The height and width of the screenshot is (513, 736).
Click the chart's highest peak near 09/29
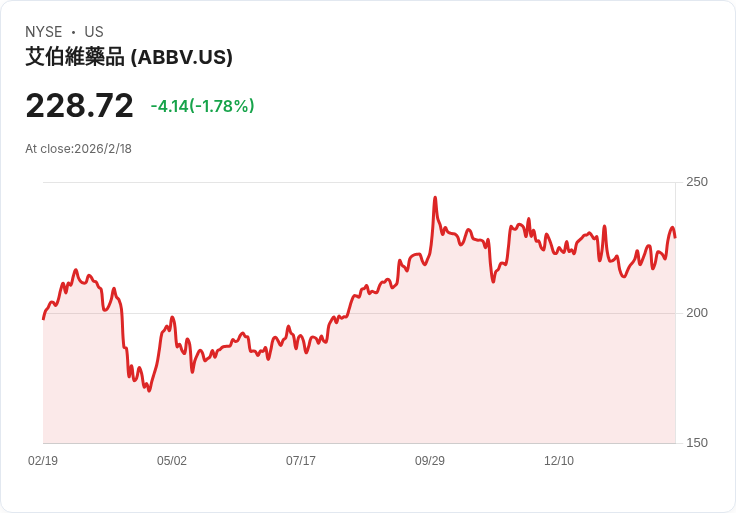pos(435,198)
